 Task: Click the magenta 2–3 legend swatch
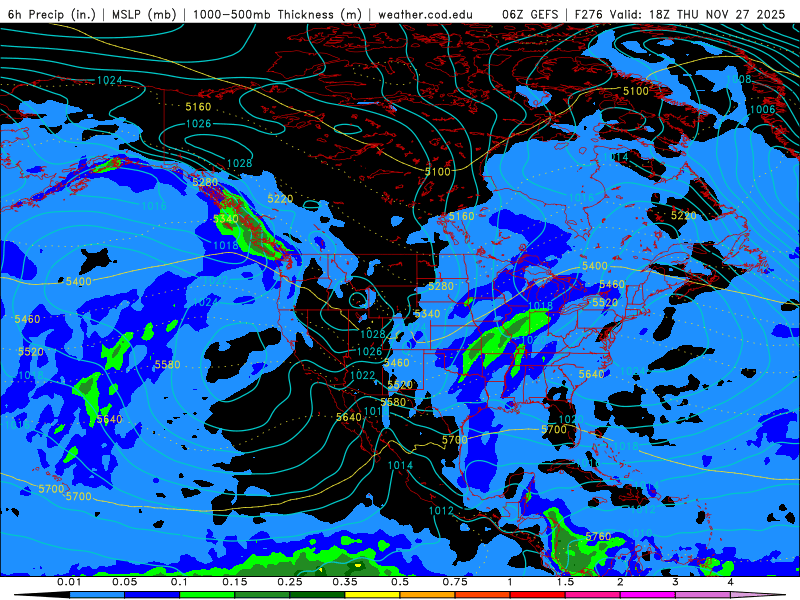point(648,595)
